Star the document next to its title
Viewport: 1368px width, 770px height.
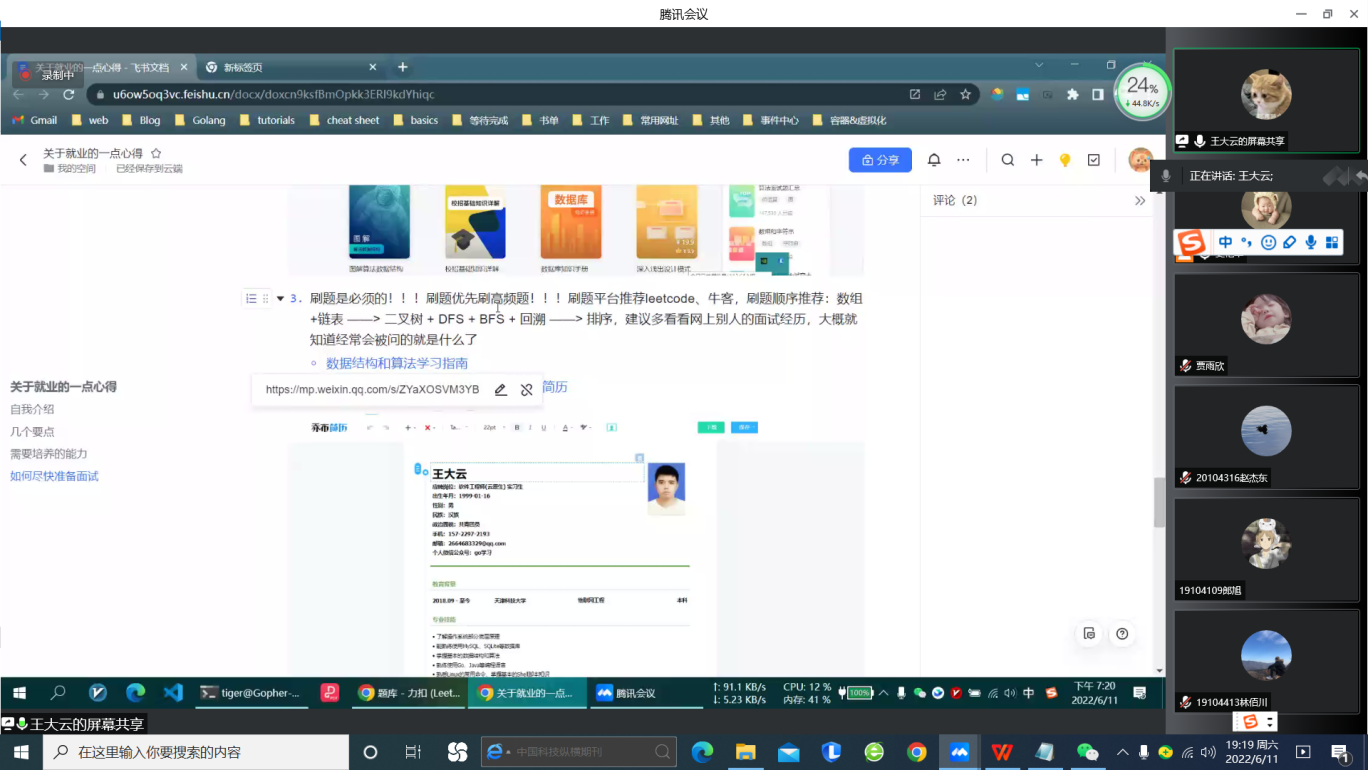156,154
